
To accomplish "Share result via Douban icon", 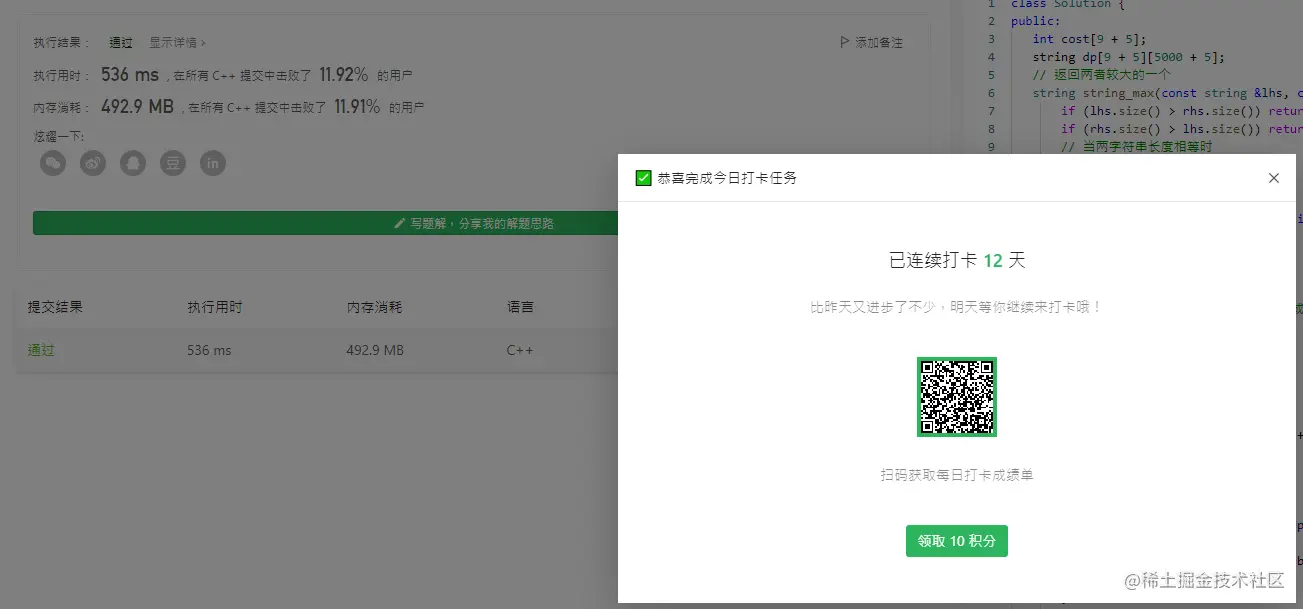I will coord(173,163).
